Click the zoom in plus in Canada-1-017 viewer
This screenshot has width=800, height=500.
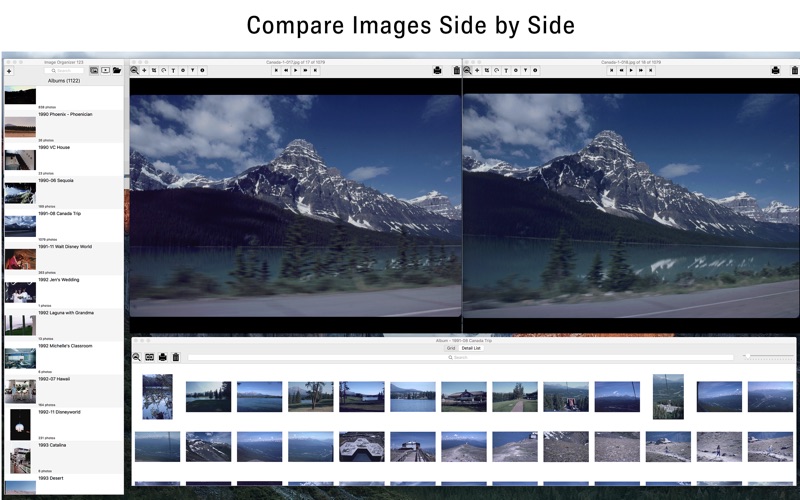pyautogui.click(x=144, y=70)
